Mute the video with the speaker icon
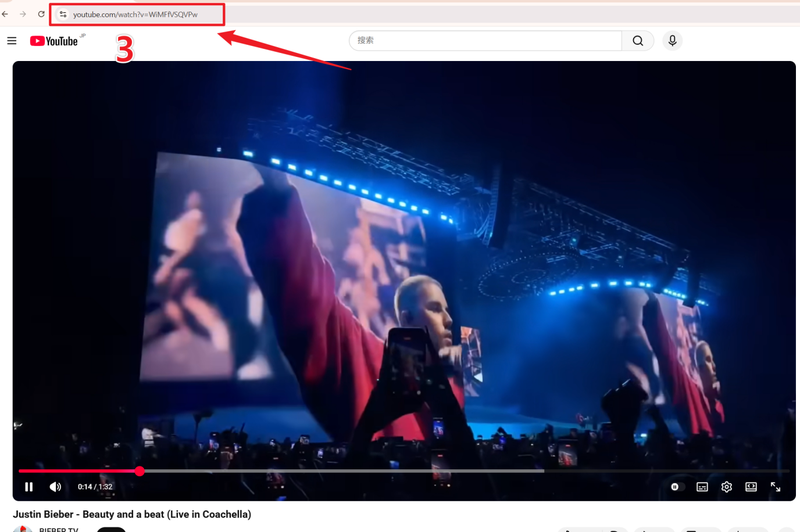The width and height of the screenshot is (800, 532). click(x=55, y=487)
